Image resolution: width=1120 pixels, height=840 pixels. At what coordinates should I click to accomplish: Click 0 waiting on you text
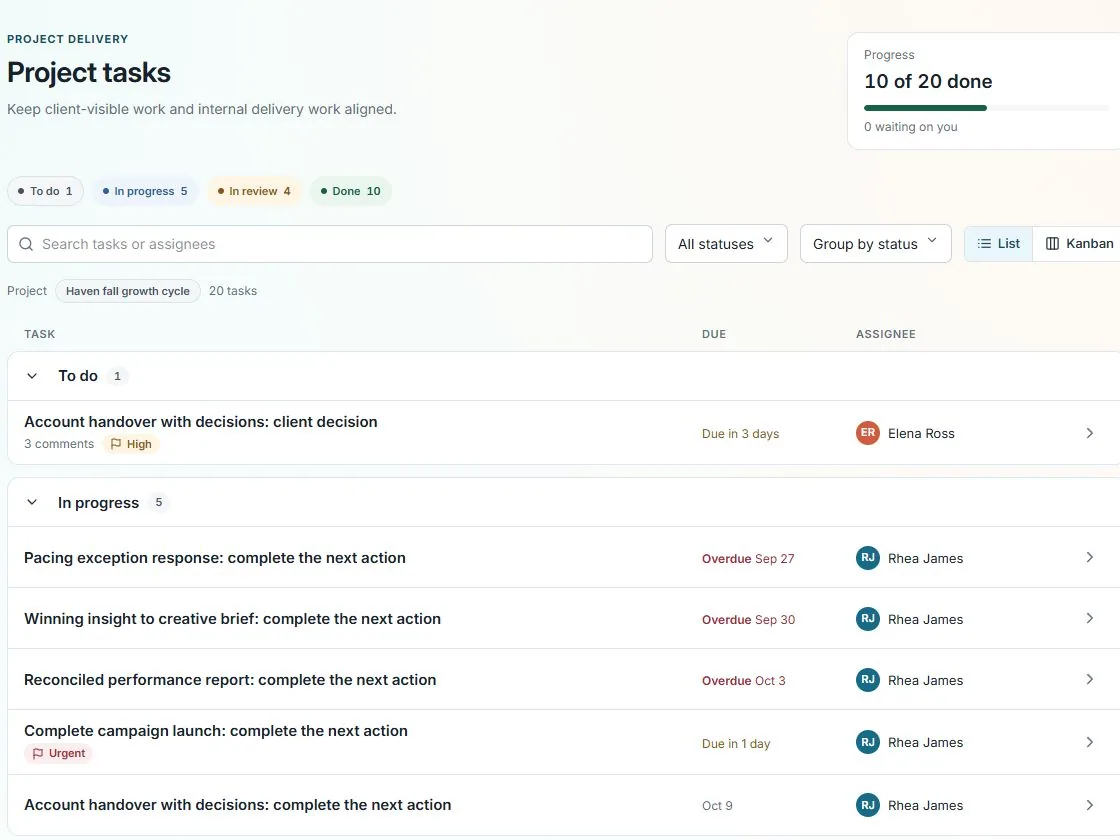point(911,126)
